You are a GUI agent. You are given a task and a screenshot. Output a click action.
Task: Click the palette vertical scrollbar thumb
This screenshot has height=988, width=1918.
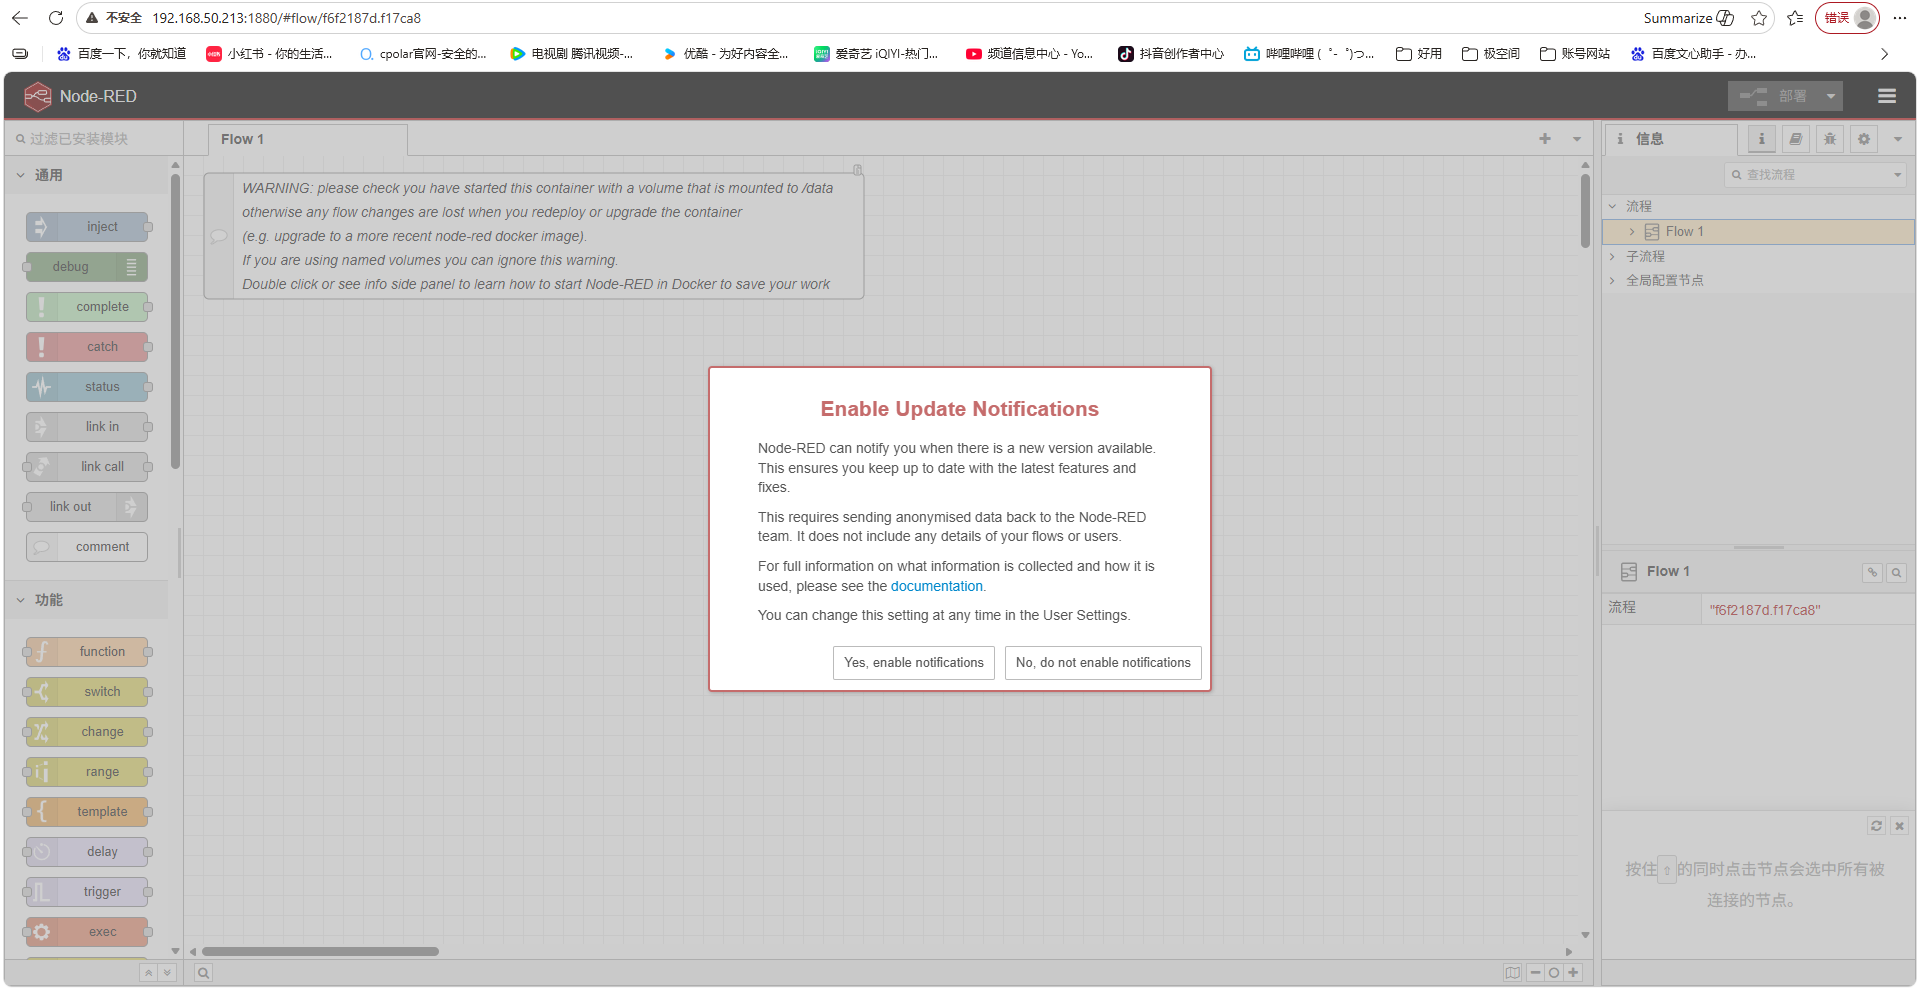click(176, 322)
